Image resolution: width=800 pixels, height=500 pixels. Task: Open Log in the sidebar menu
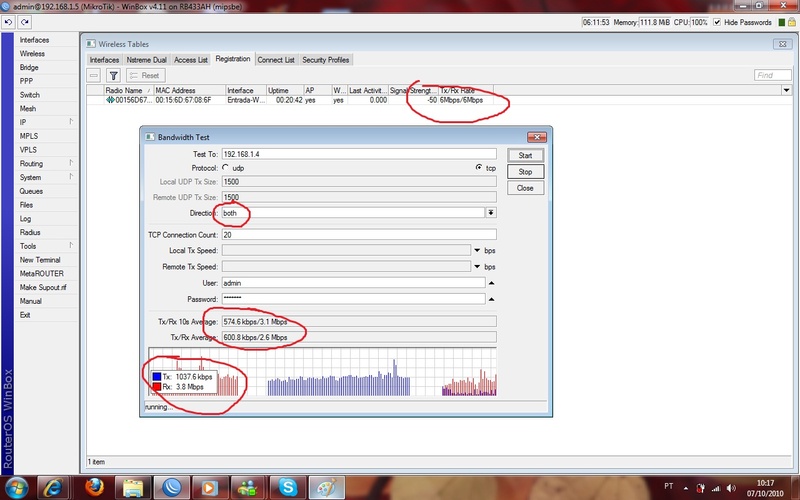[x=26, y=218]
